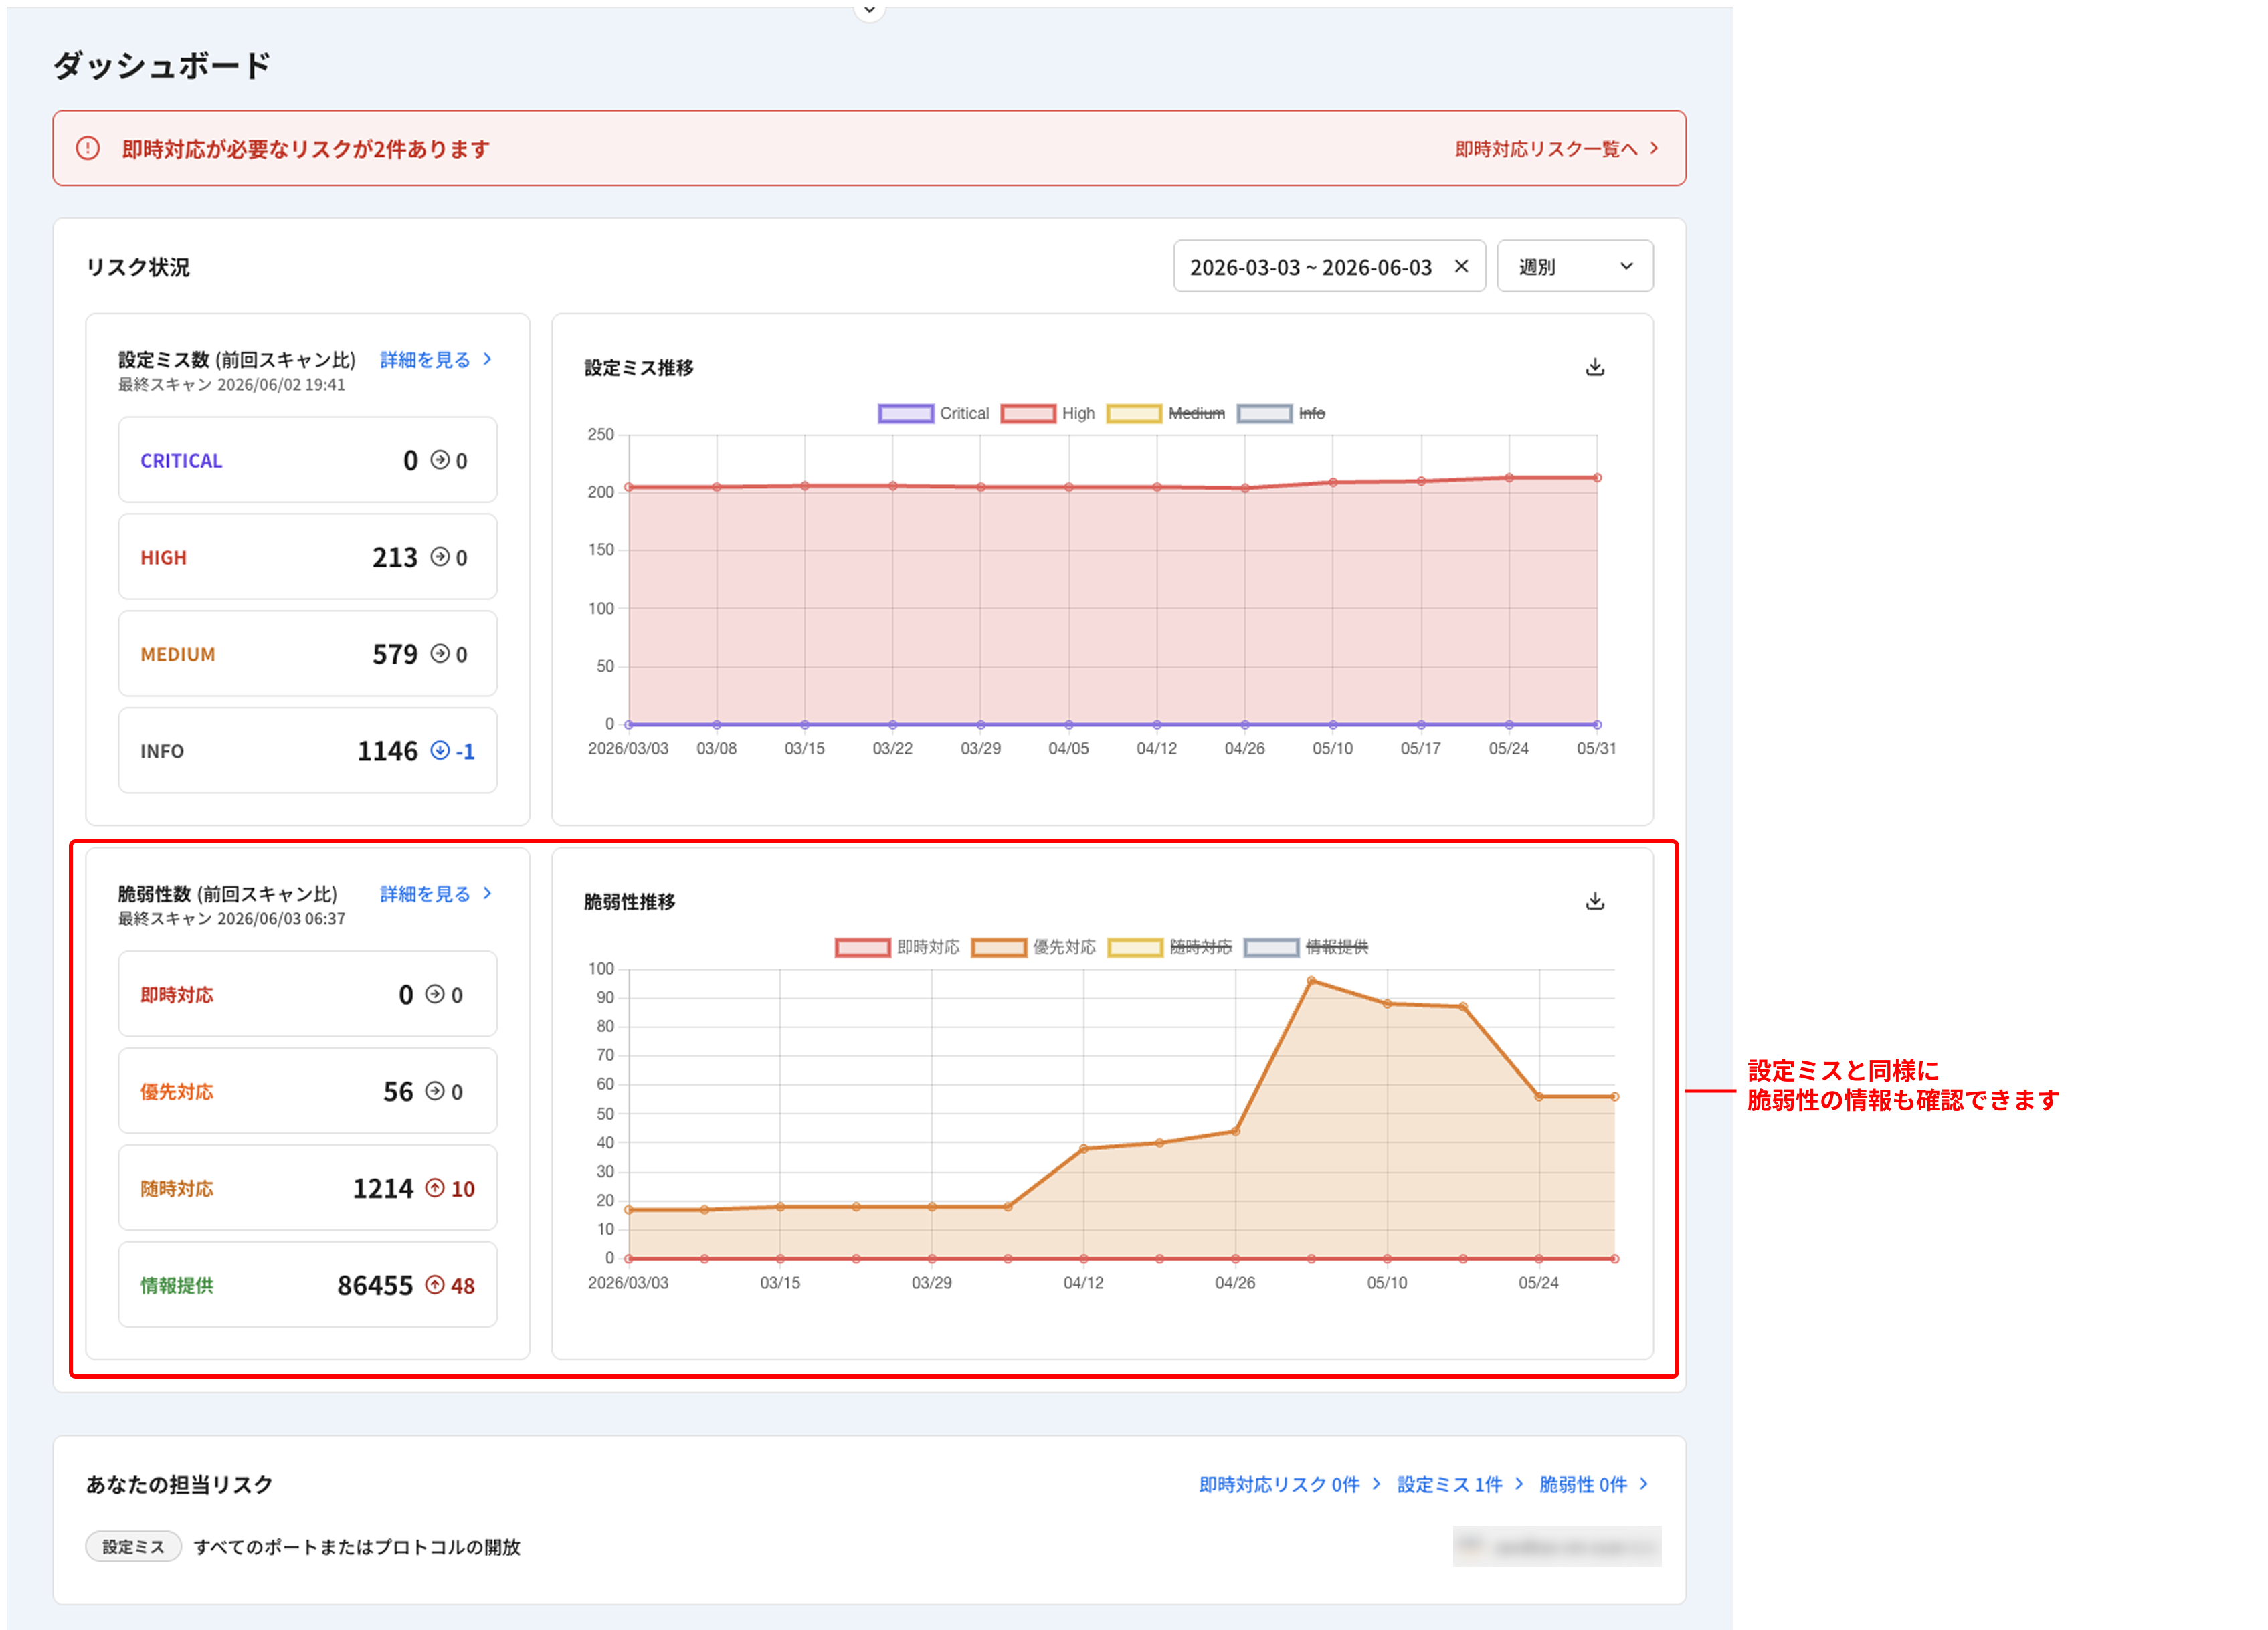The width and height of the screenshot is (2268, 1630).
Task: Download the 脆弱性推移 chart
Action: [x=1595, y=901]
